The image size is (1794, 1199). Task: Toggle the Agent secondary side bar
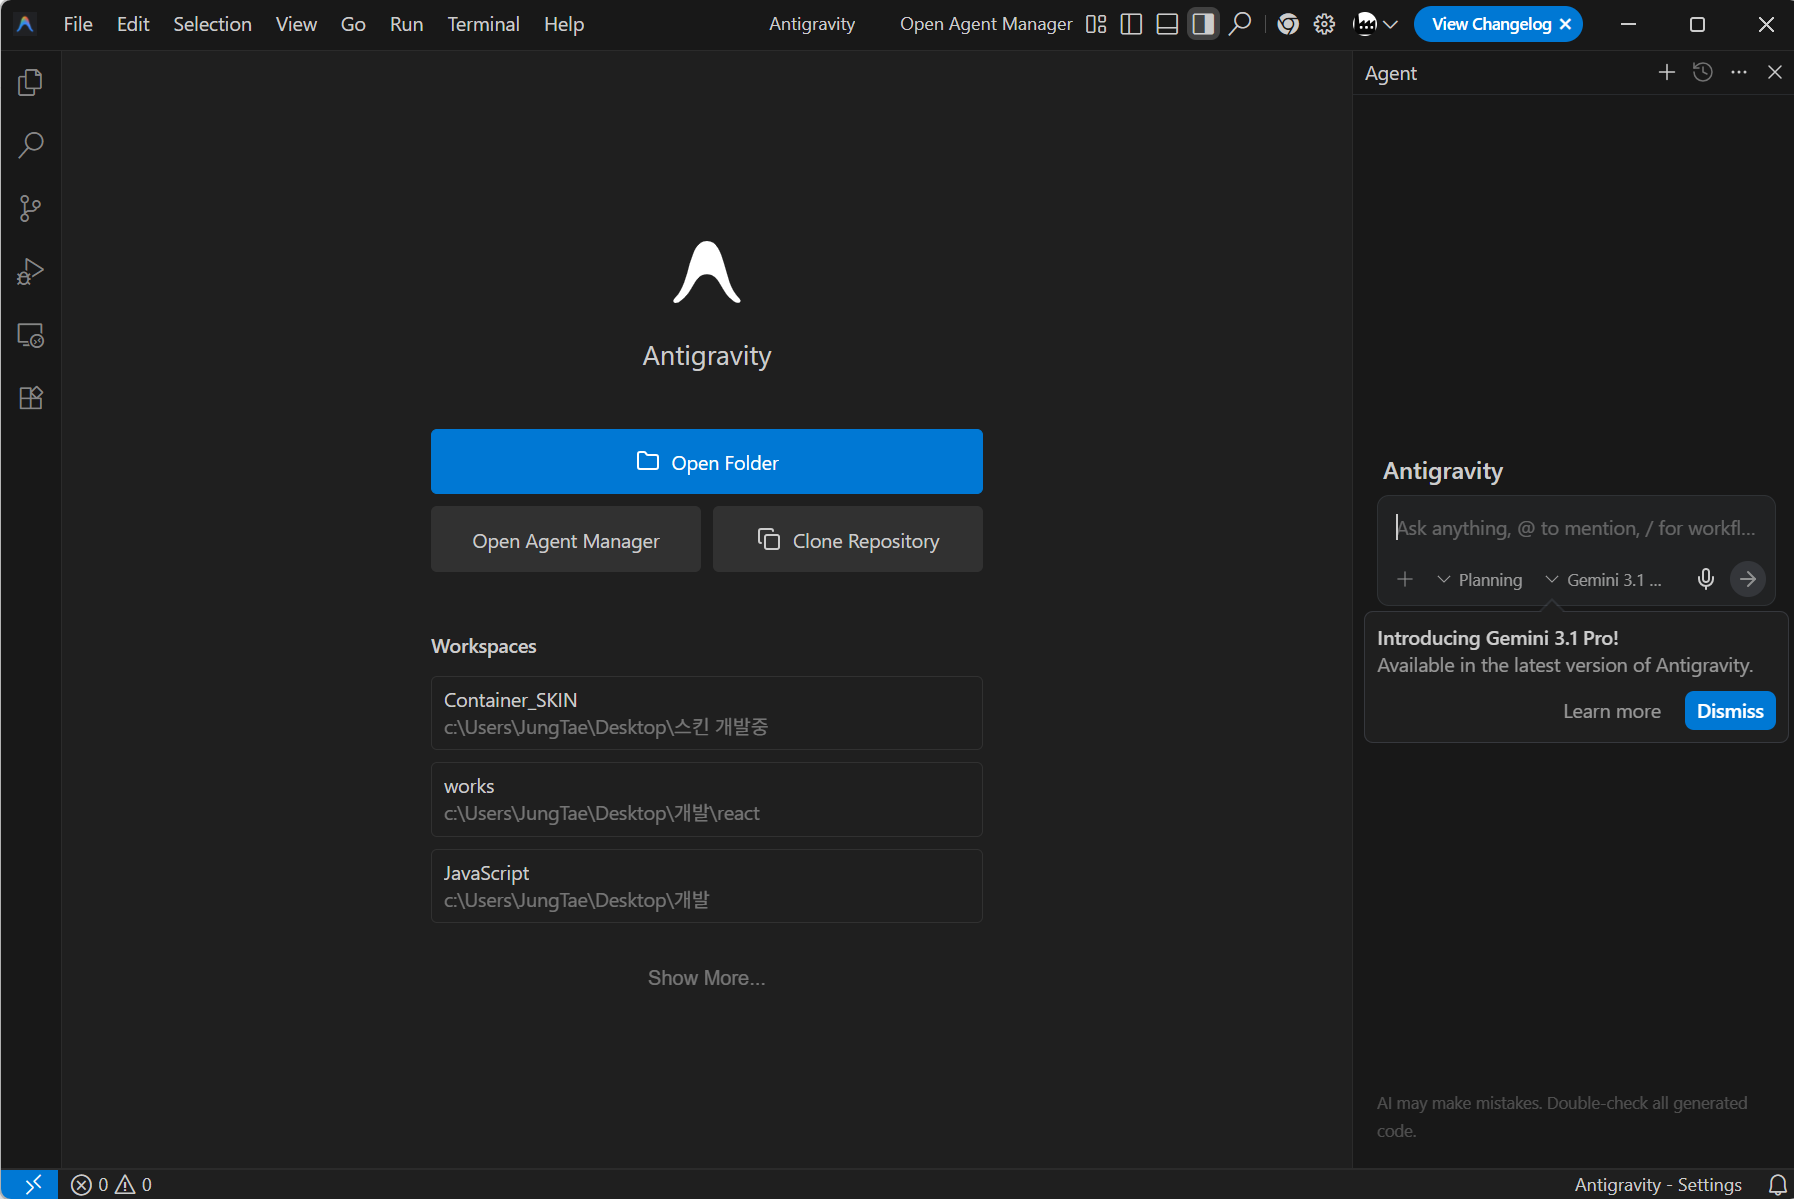pos(1203,24)
